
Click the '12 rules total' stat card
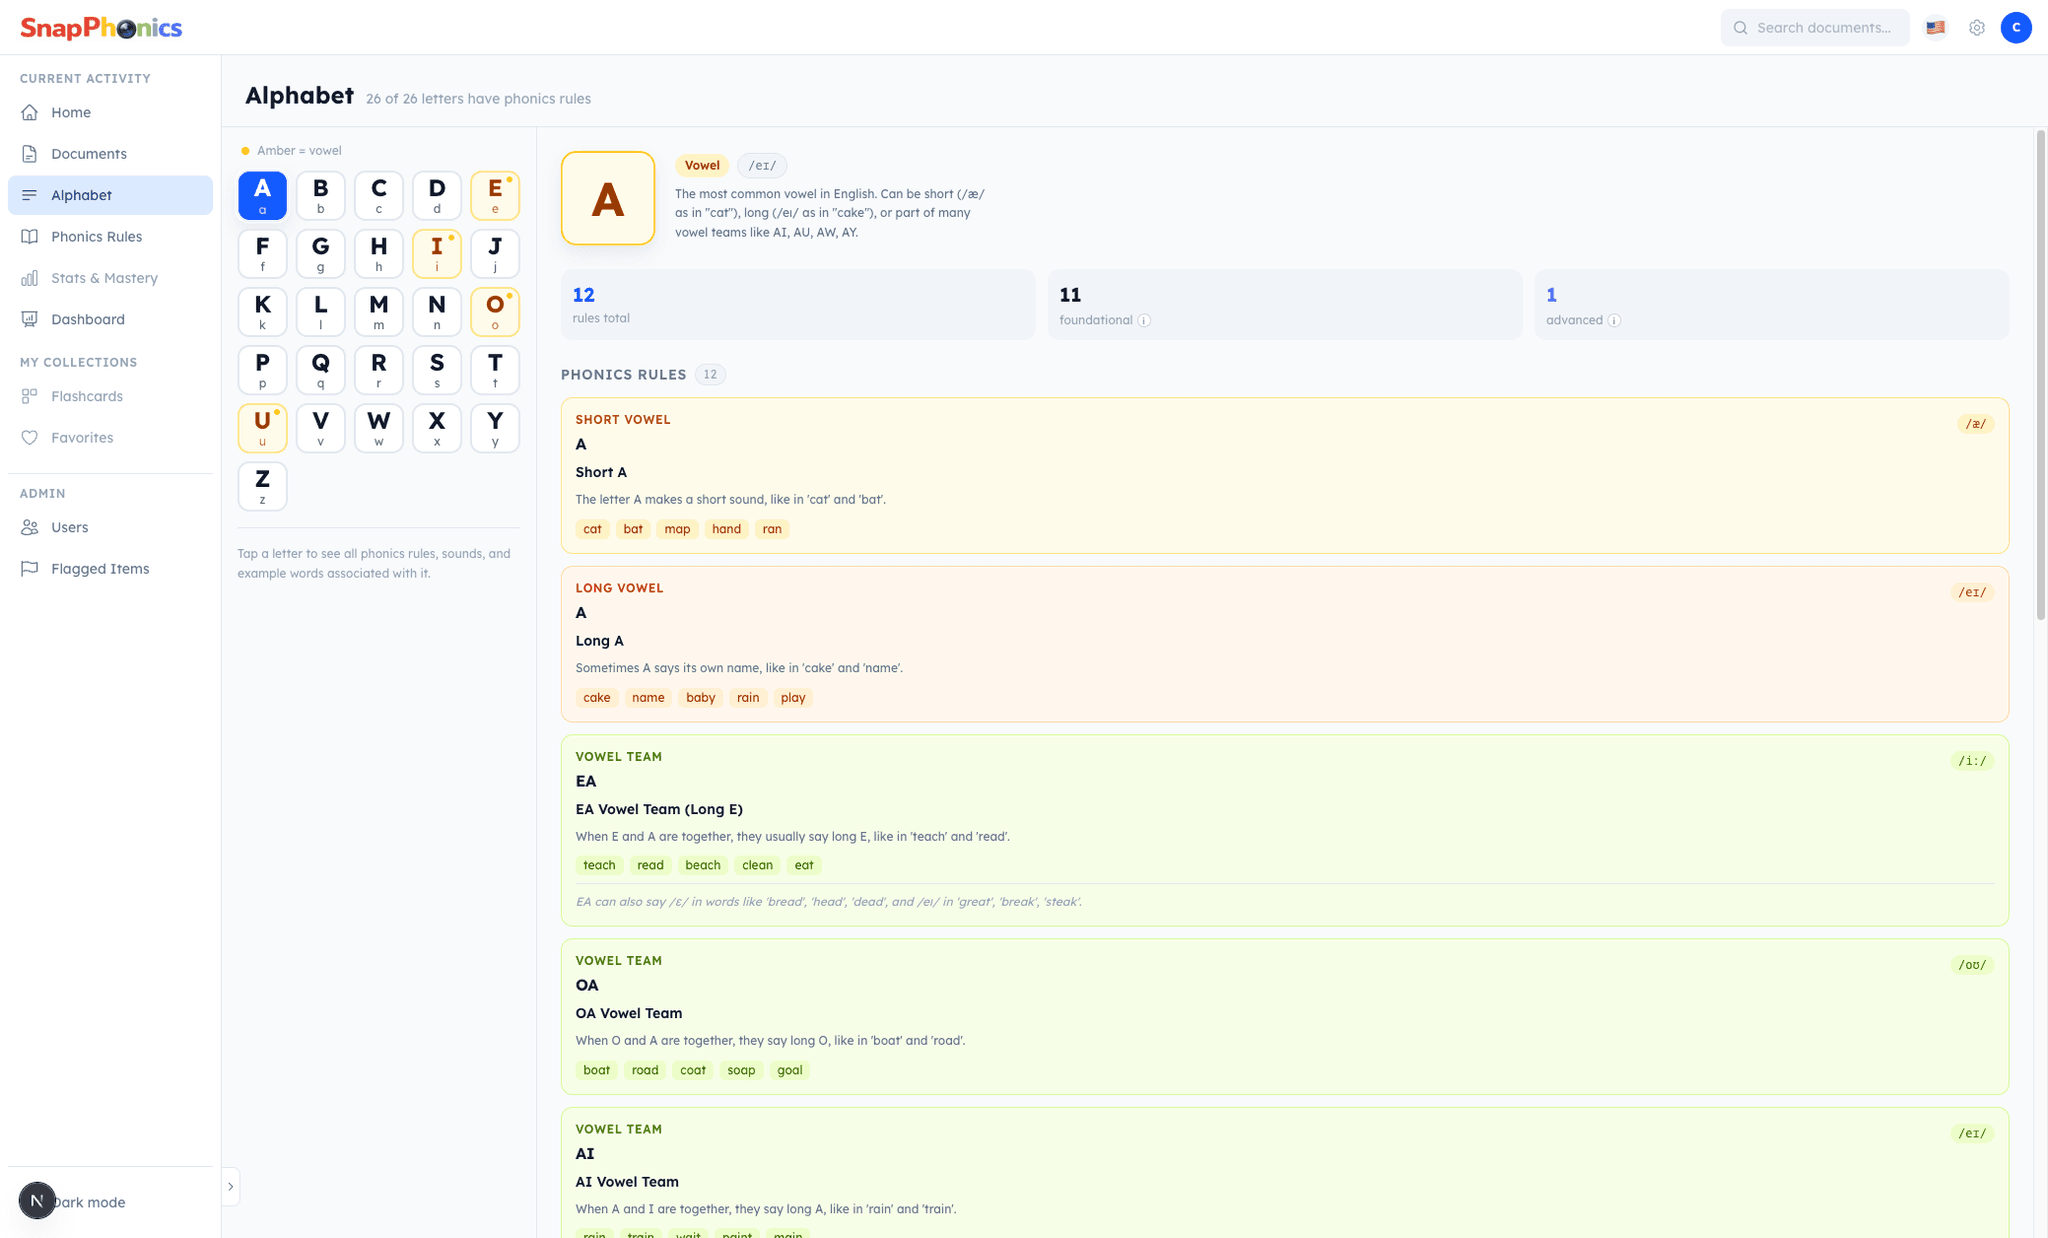coord(798,304)
